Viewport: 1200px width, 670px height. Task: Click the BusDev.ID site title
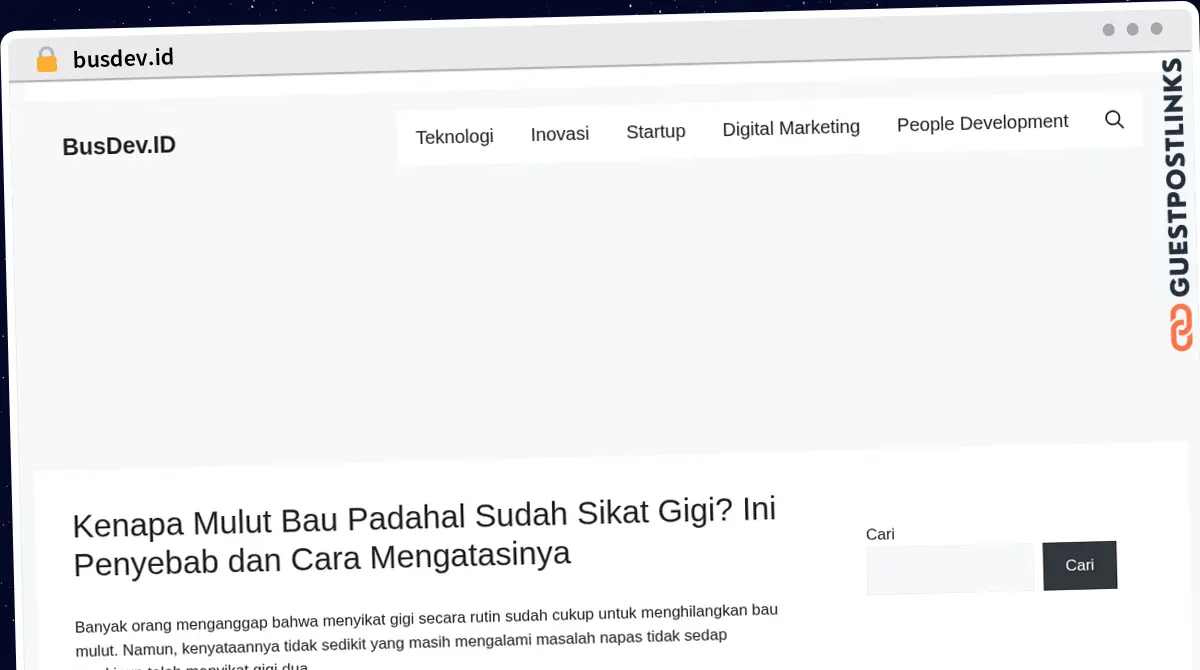point(119,146)
